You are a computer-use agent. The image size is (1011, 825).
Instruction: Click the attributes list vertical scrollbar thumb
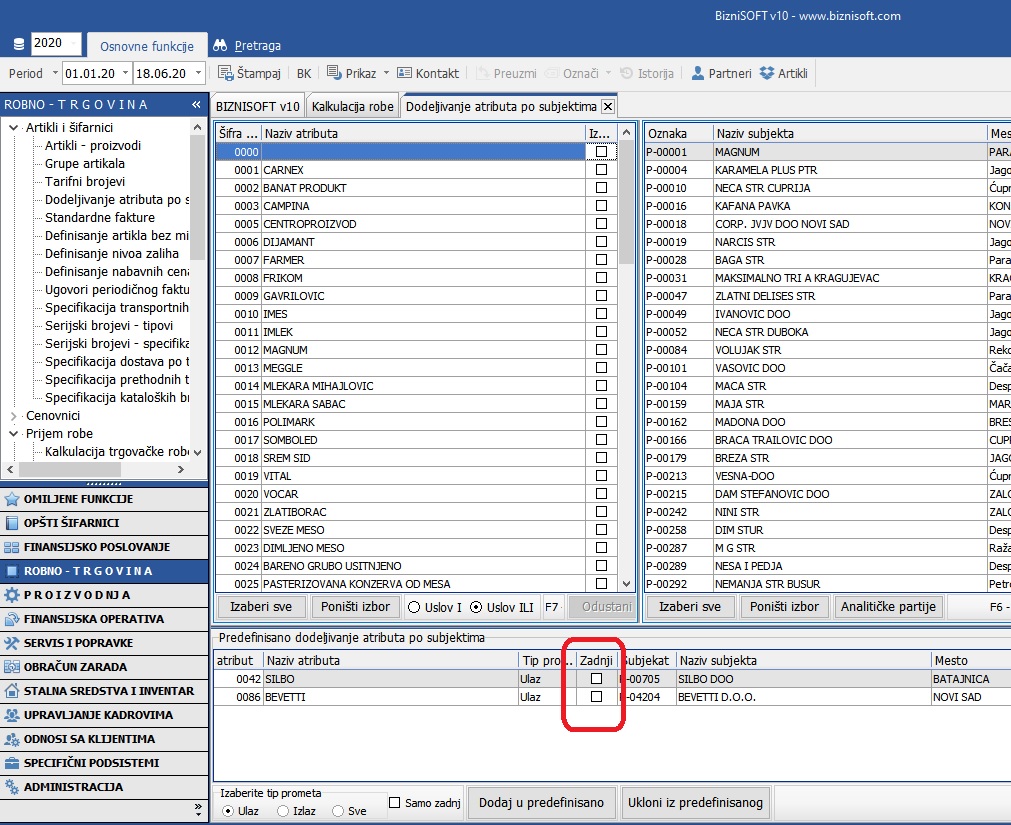625,204
